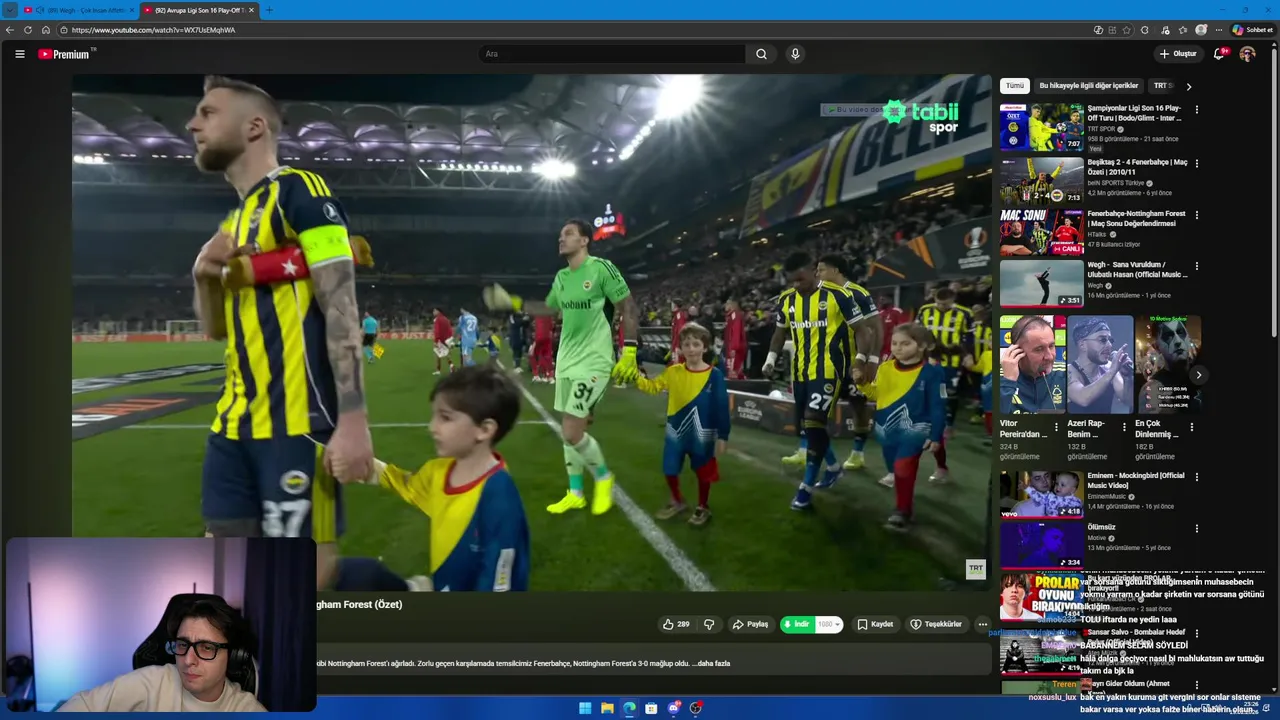
Task: Add this page to favorites star
Action: click(1127, 30)
